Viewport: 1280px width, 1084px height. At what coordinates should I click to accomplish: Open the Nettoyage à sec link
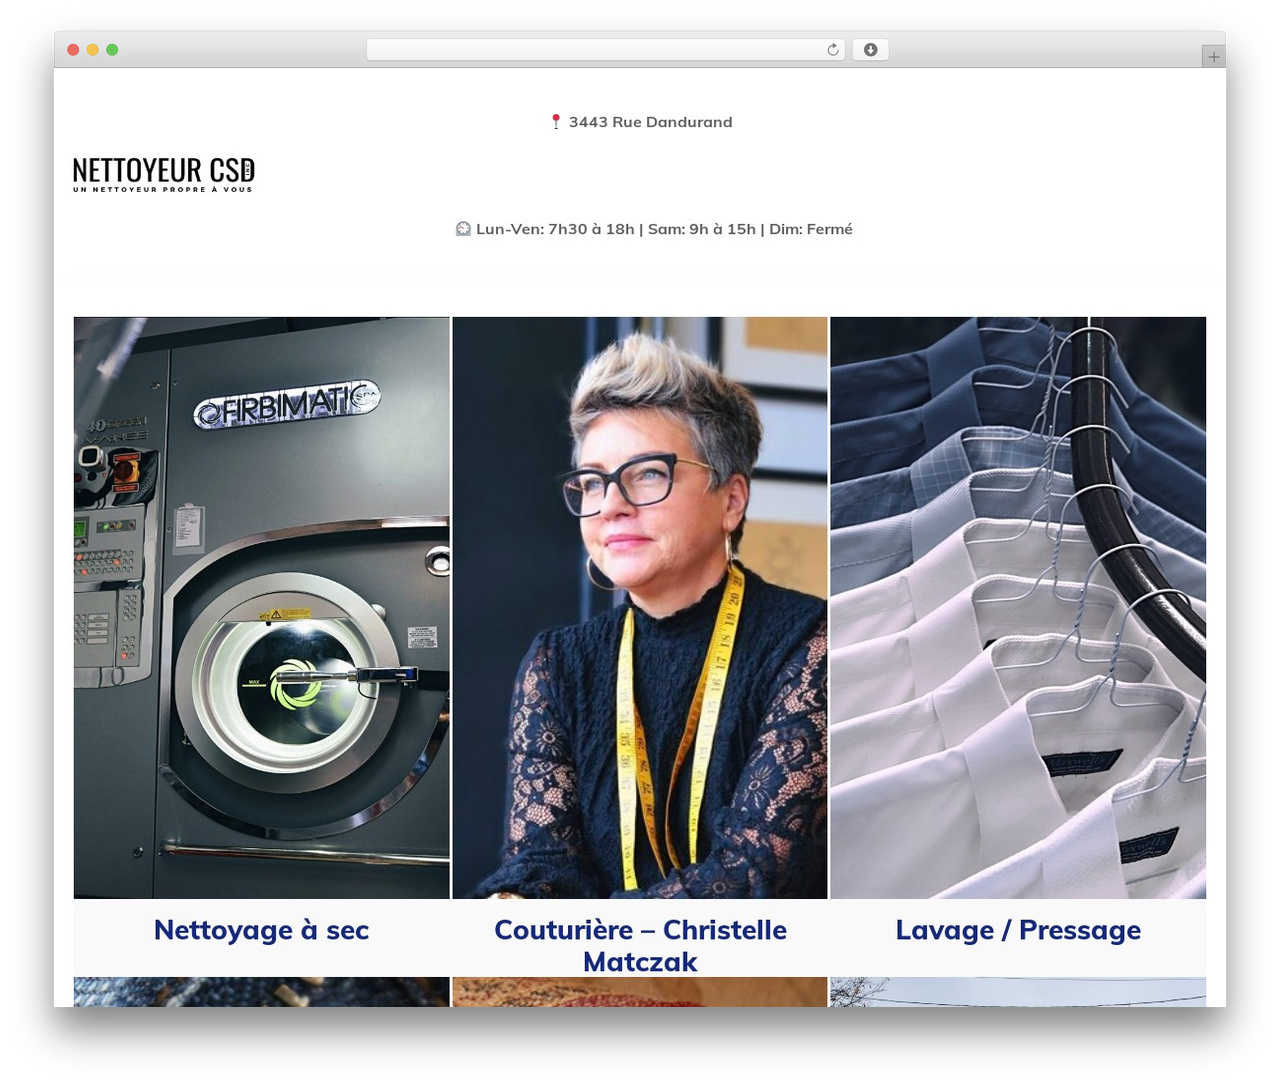click(x=262, y=930)
